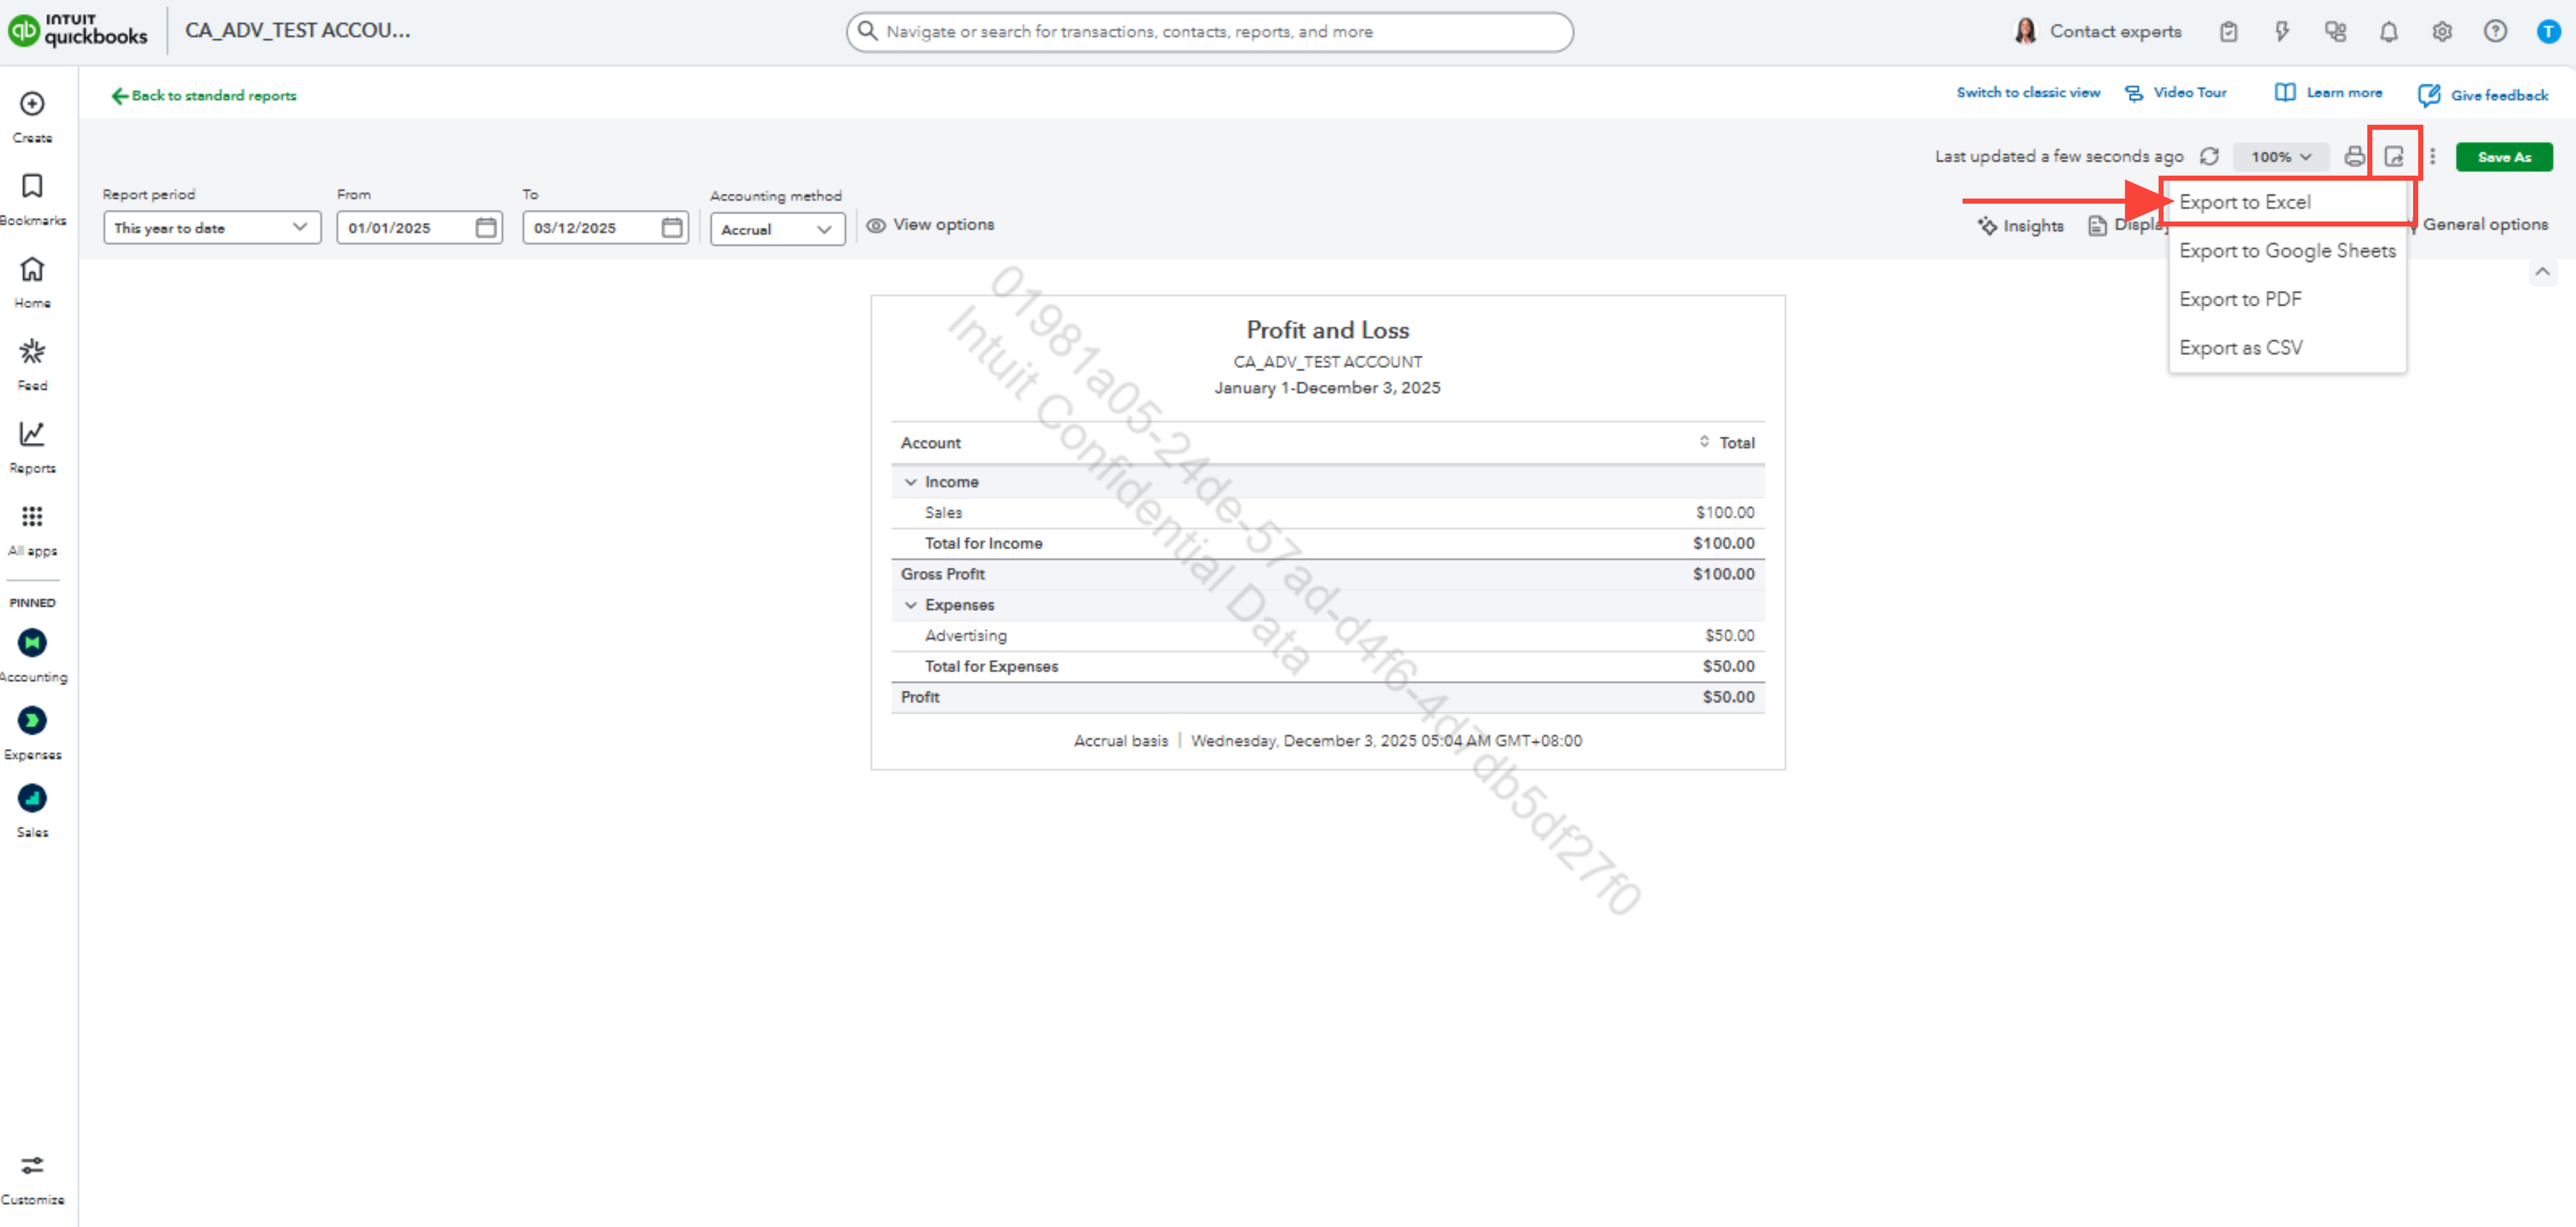Open Reports from the left sidebar

click(x=32, y=445)
